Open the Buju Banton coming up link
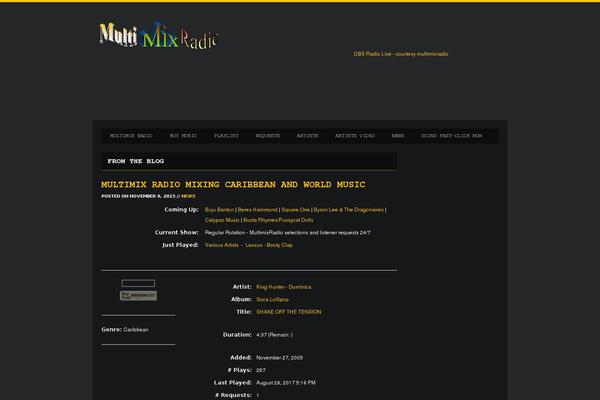Viewport: 600px width, 400px height. pyautogui.click(x=219, y=210)
